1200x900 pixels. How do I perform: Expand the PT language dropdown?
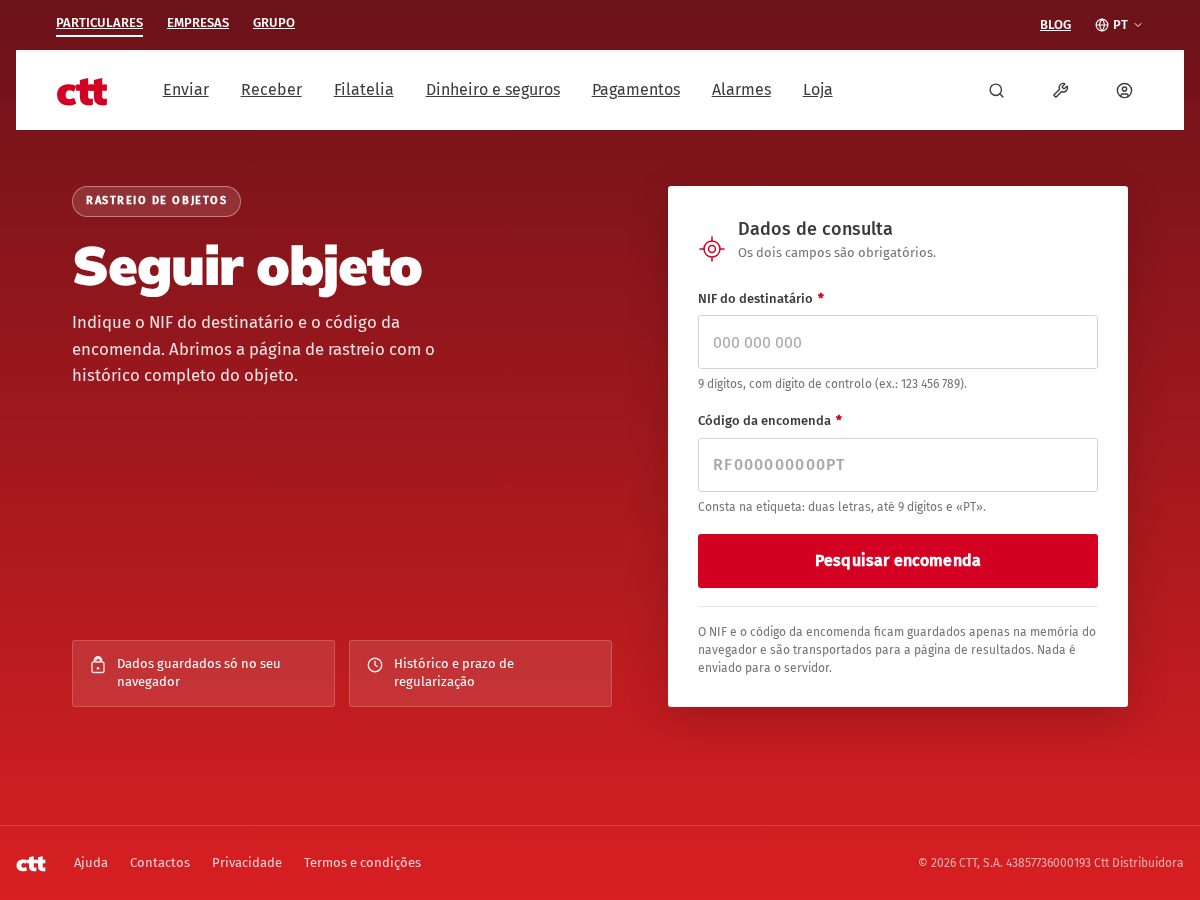[1119, 25]
